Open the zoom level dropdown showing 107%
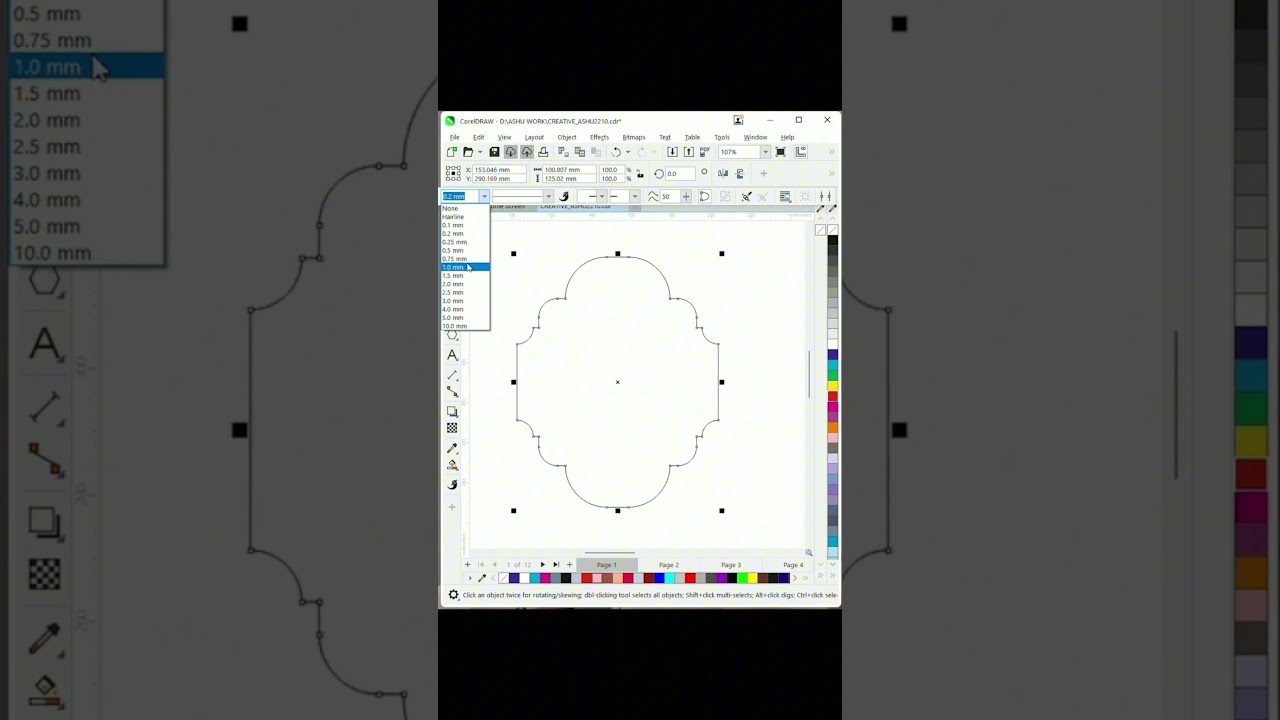 pos(765,152)
